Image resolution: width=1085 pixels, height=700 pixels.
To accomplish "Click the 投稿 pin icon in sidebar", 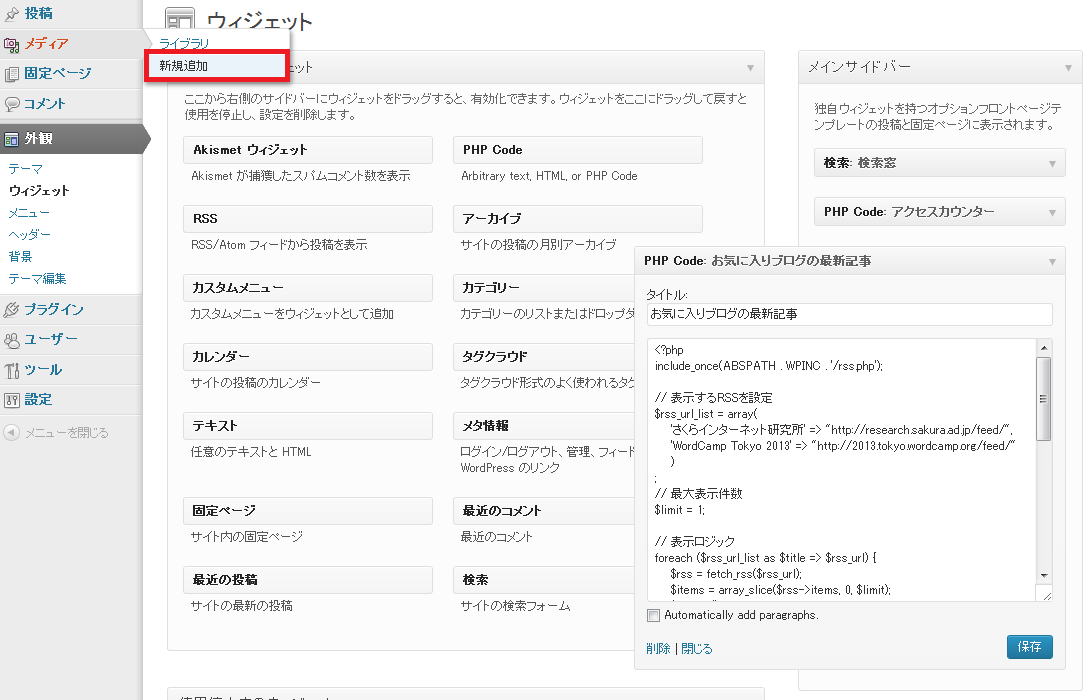I will point(12,14).
